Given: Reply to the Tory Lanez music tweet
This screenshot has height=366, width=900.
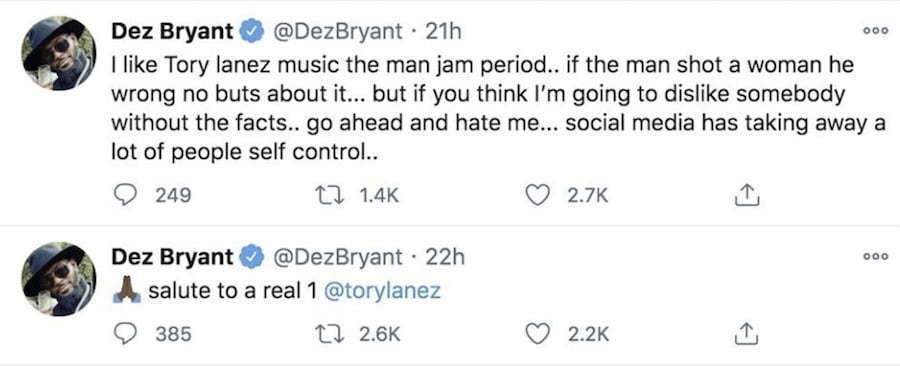Looking at the screenshot, I should point(123,196).
